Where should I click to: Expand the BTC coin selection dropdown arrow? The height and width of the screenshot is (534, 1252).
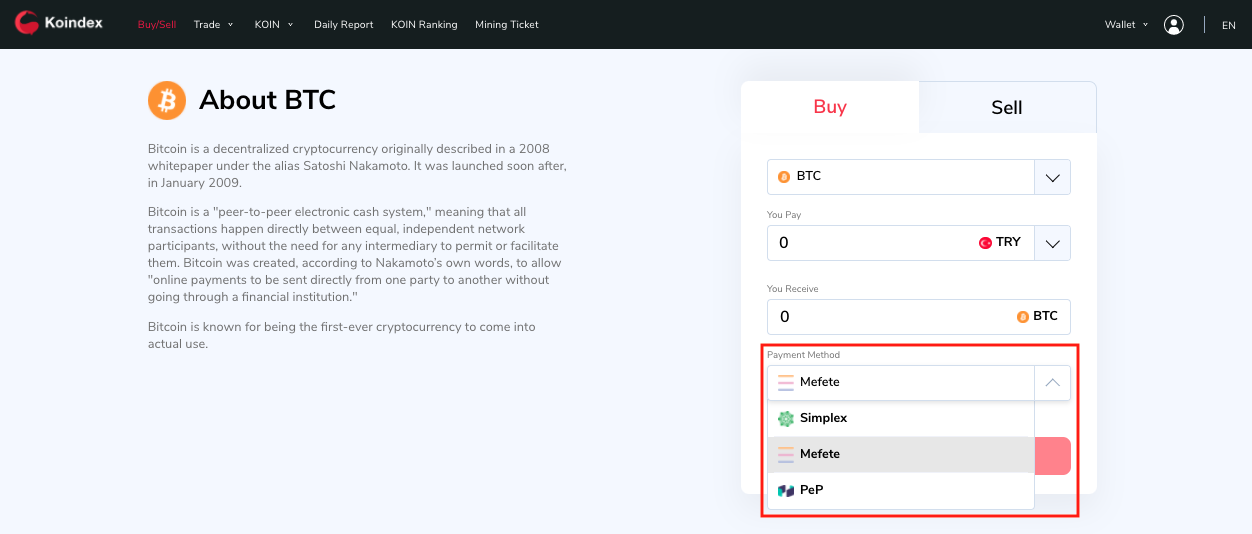point(1052,177)
